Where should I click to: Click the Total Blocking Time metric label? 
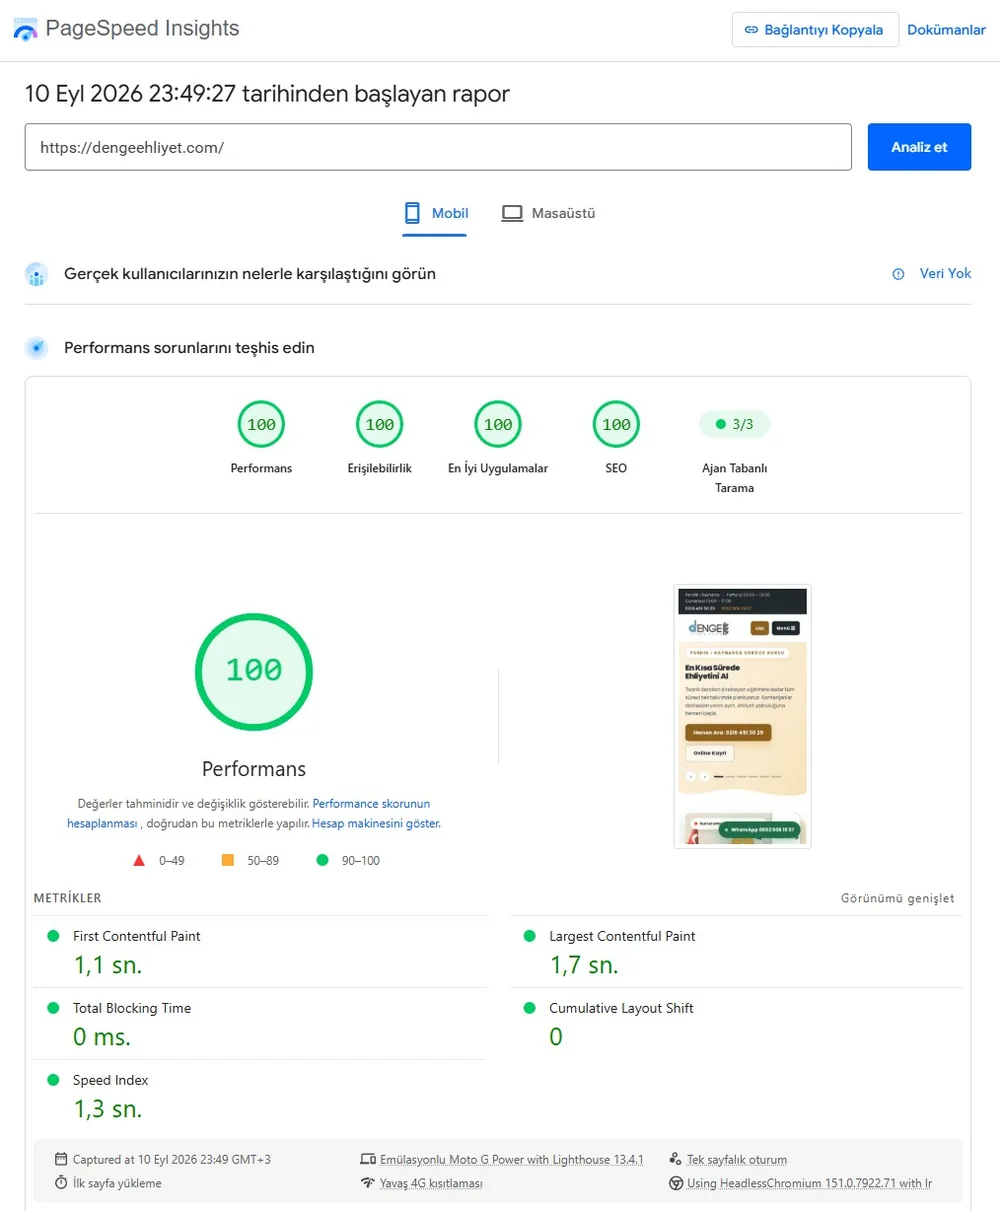click(x=132, y=1008)
